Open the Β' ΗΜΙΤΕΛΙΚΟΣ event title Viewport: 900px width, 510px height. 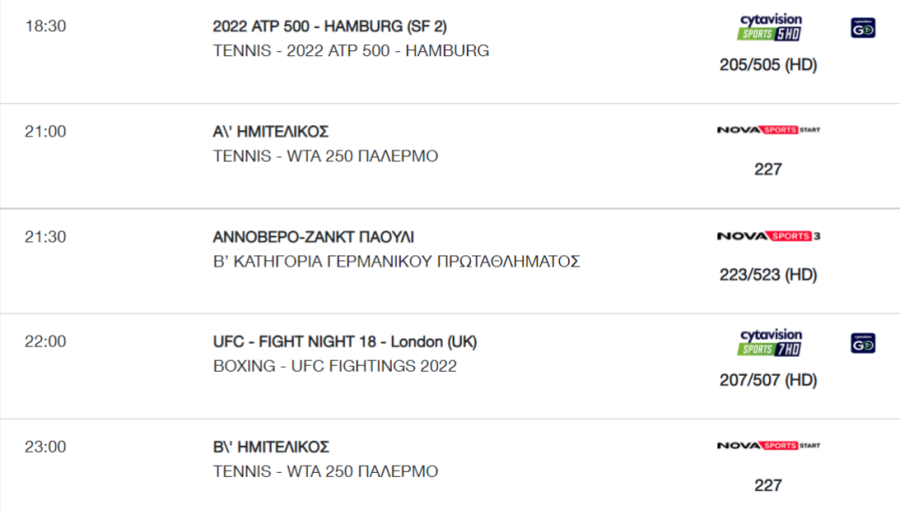(270, 447)
